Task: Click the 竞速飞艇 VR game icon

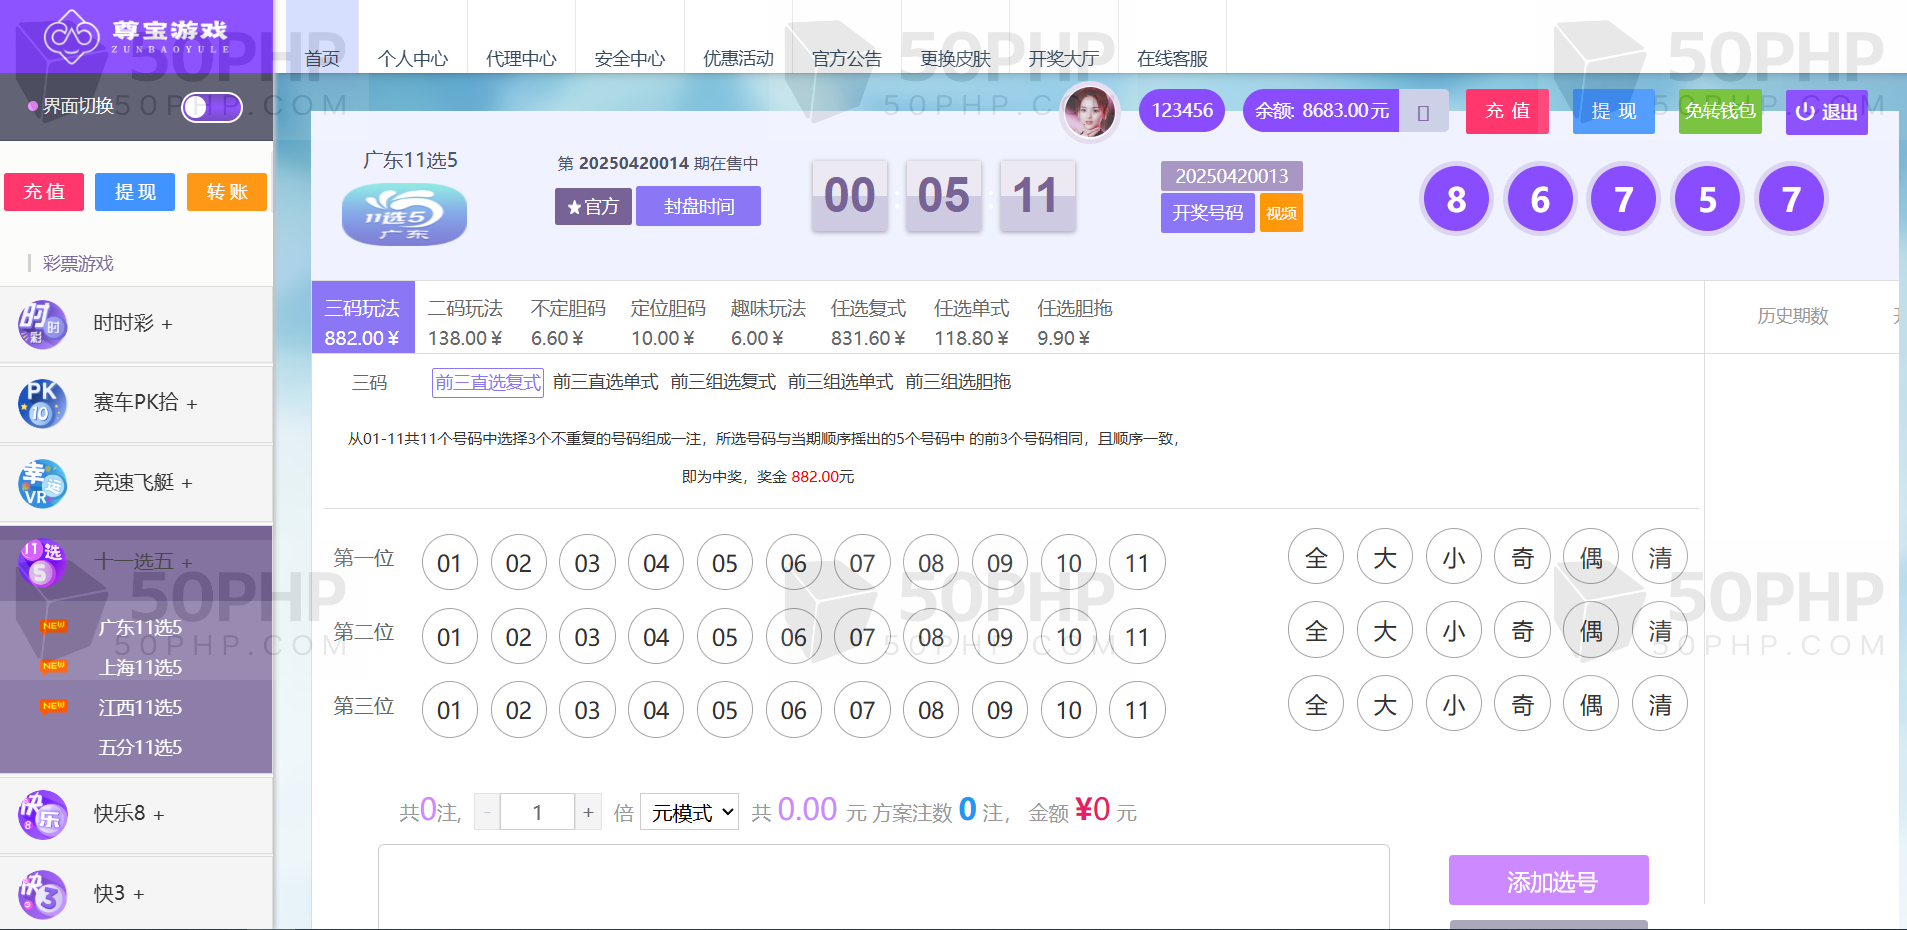Action: coord(42,483)
